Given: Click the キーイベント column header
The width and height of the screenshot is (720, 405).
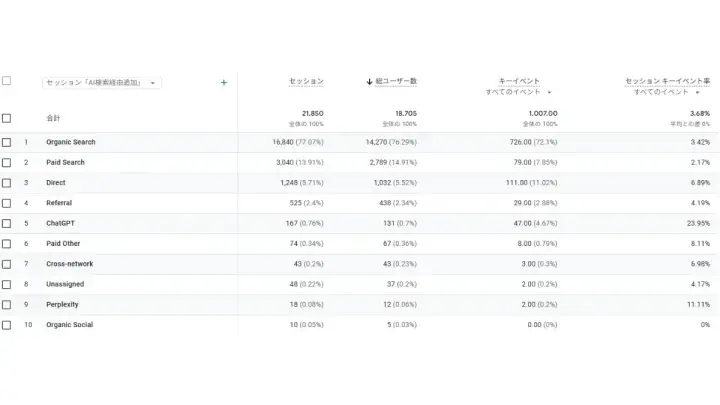Looking at the screenshot, I should point(519,80).
